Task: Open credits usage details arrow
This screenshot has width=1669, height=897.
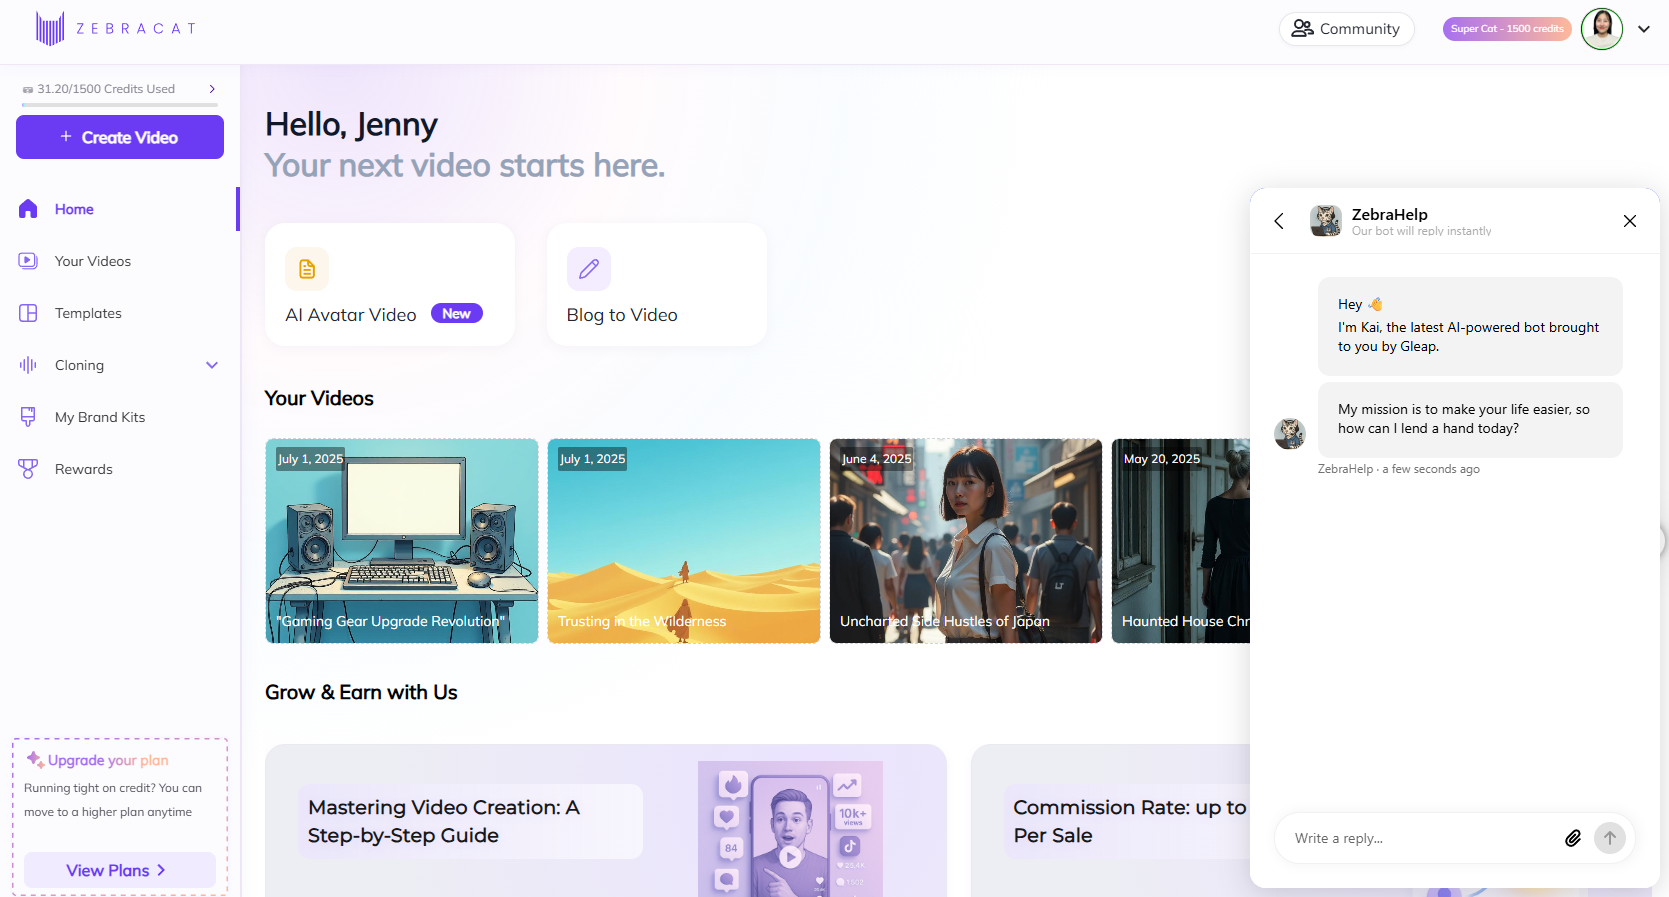Action: pyautogui.click(x=212, y=89)
